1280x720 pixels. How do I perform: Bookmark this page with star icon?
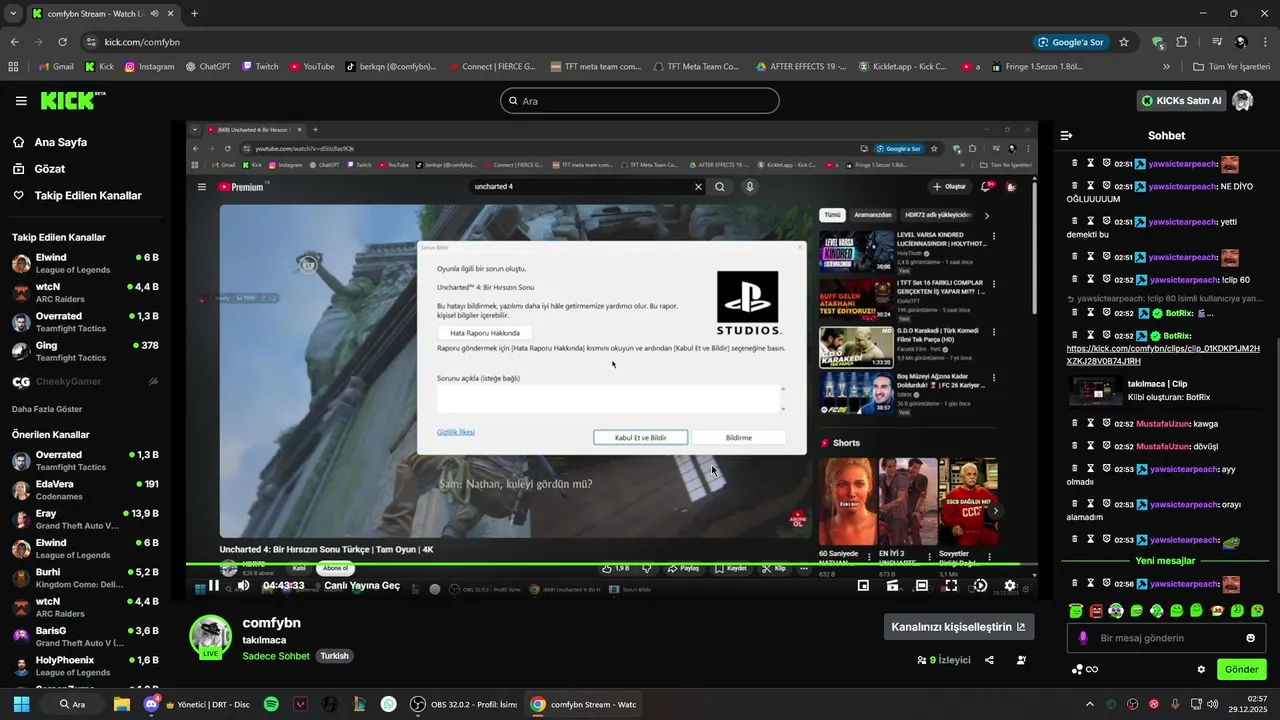tap(1124, 42)
